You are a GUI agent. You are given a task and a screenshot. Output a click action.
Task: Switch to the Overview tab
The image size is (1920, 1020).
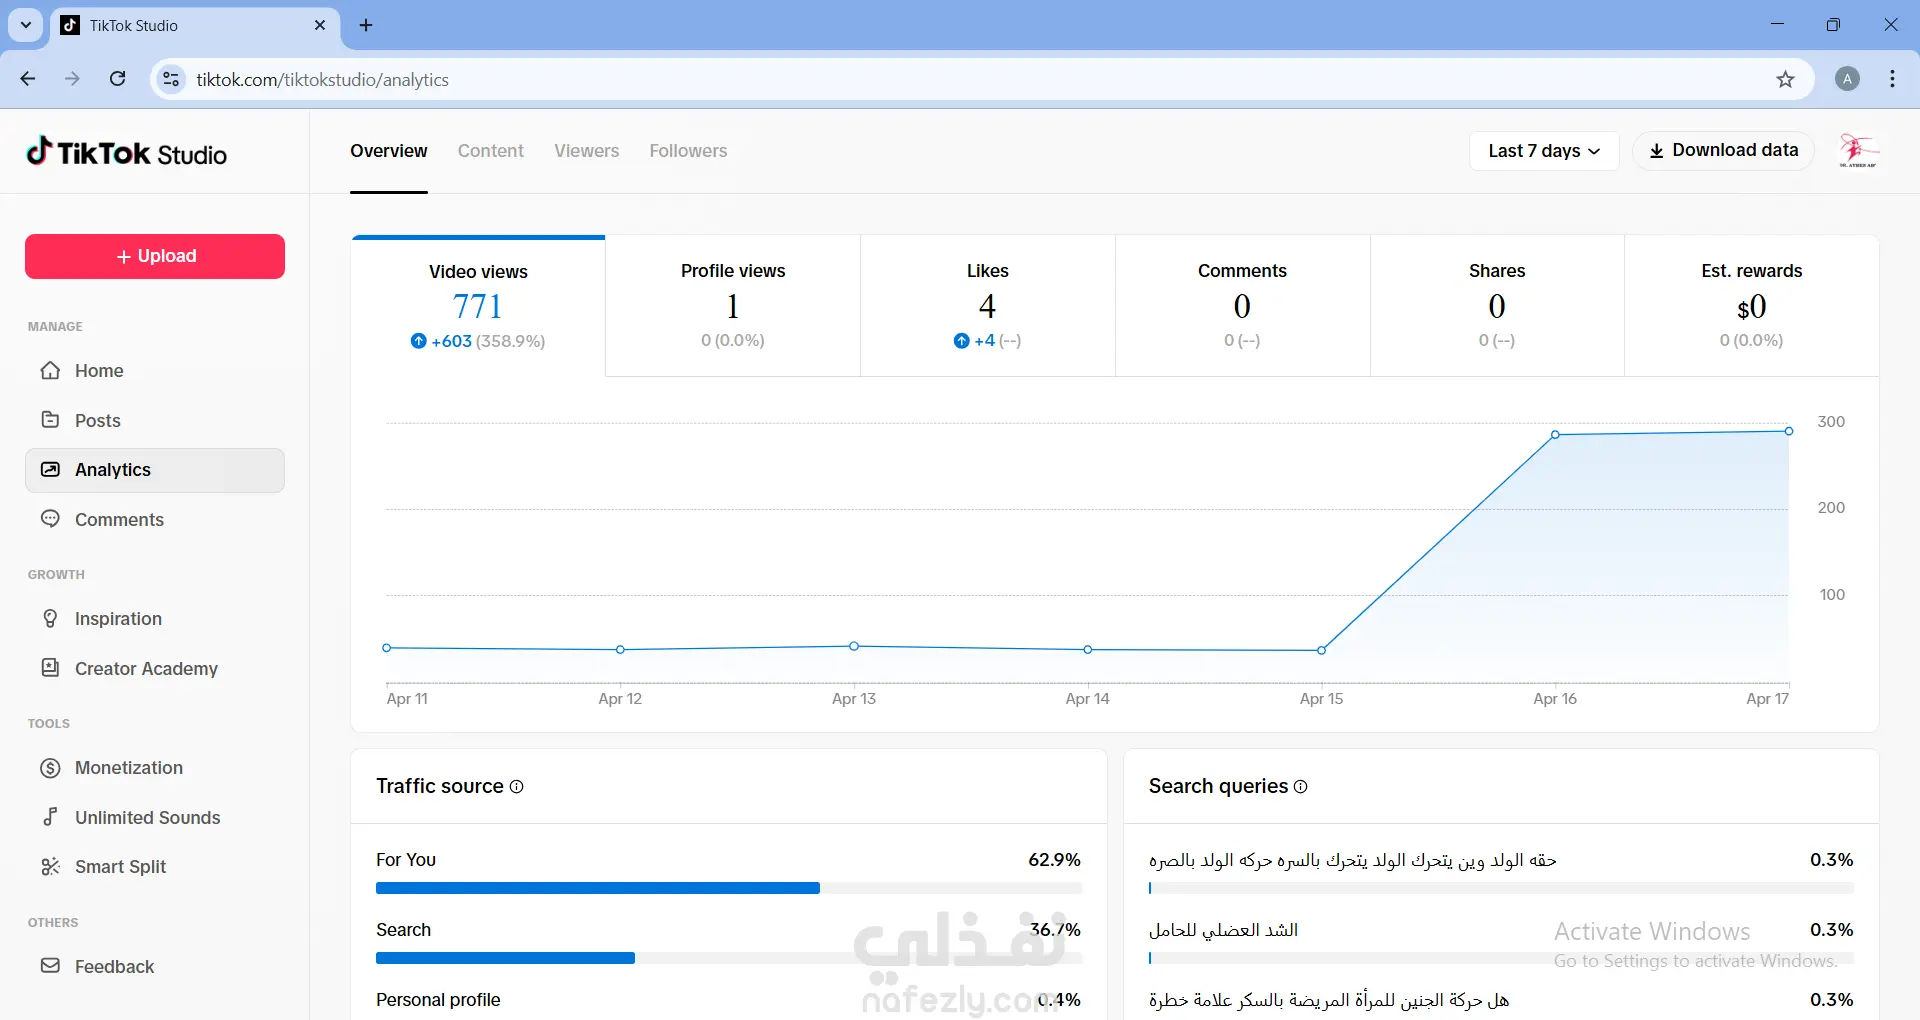coord(389,151)
